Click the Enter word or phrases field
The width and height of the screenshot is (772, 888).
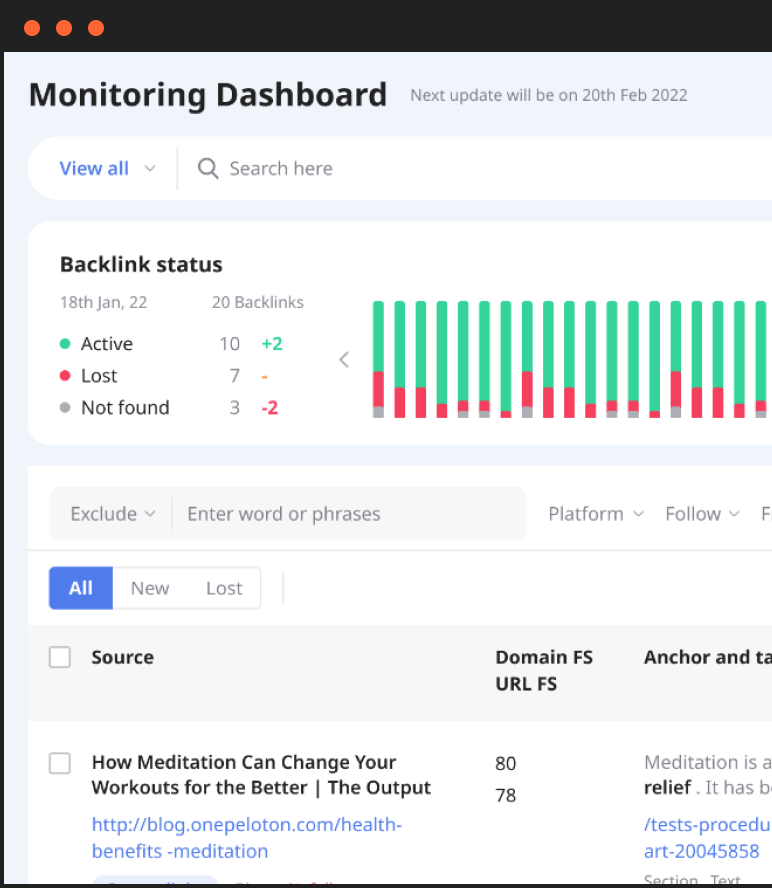[x=348, y=514]
